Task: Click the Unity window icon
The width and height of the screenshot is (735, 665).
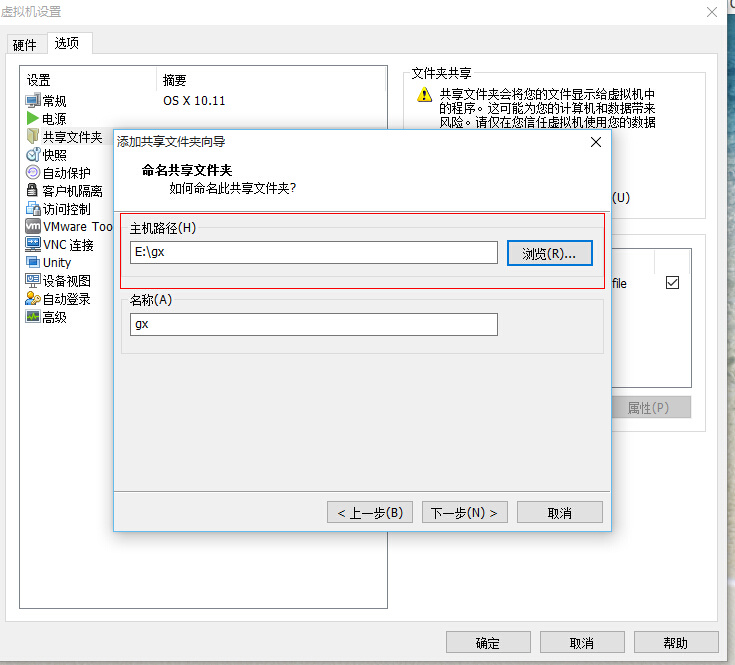Action: pyautogui.click(x=33, y=262)
